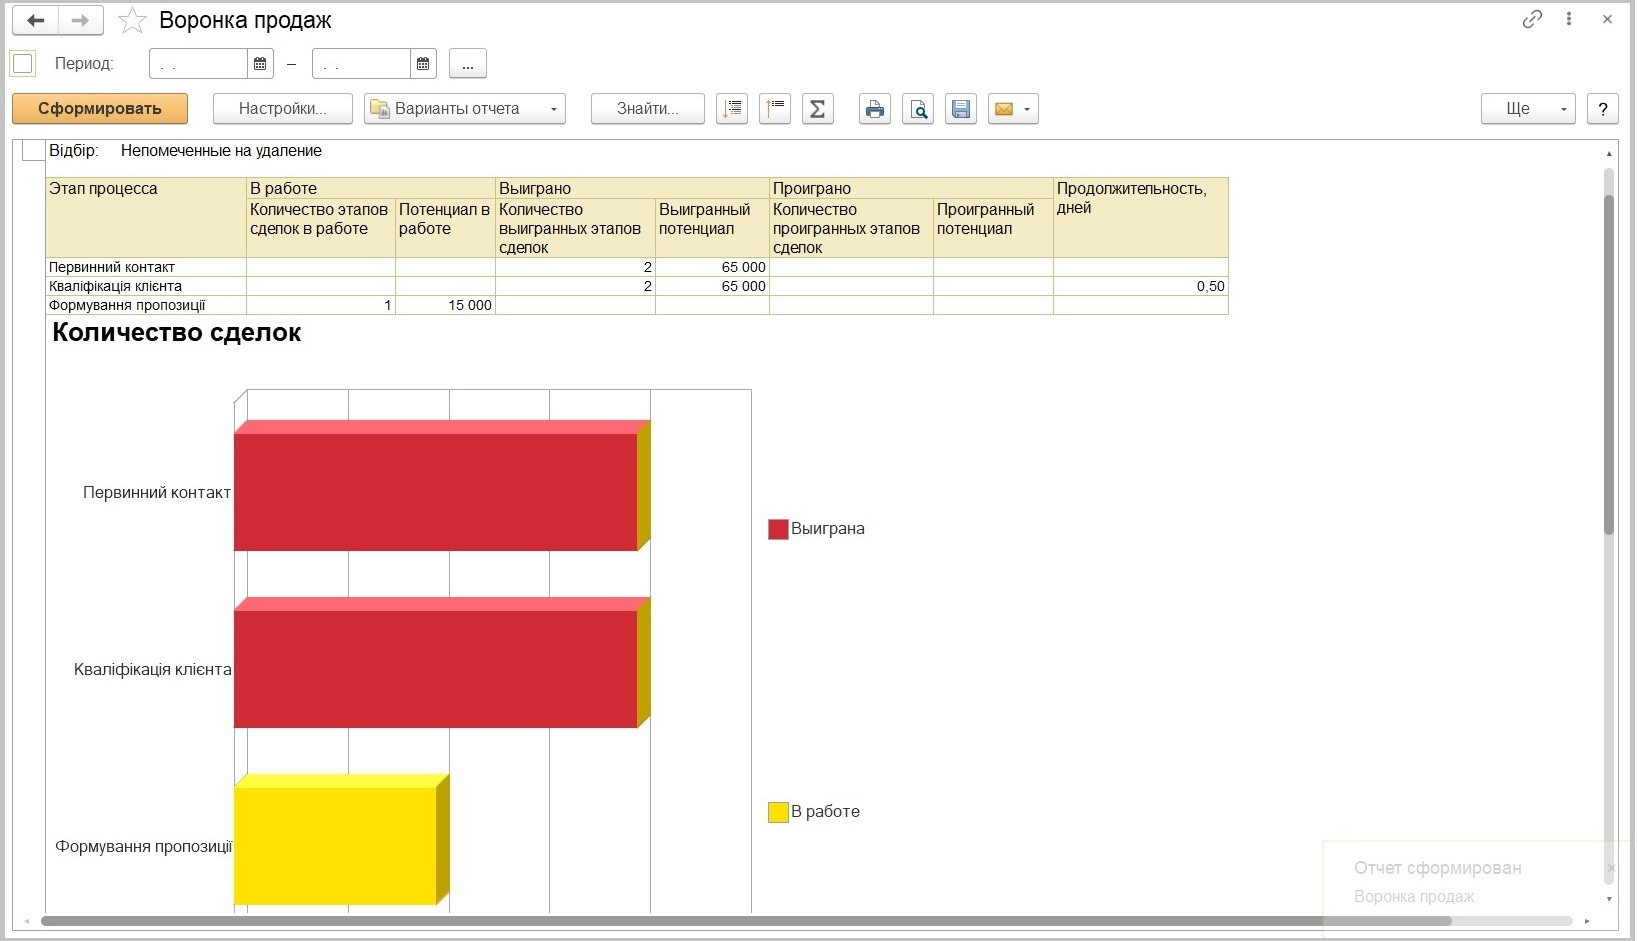
Task: Click Выиграна red legend swatch
Action: [x=778, y=529]
